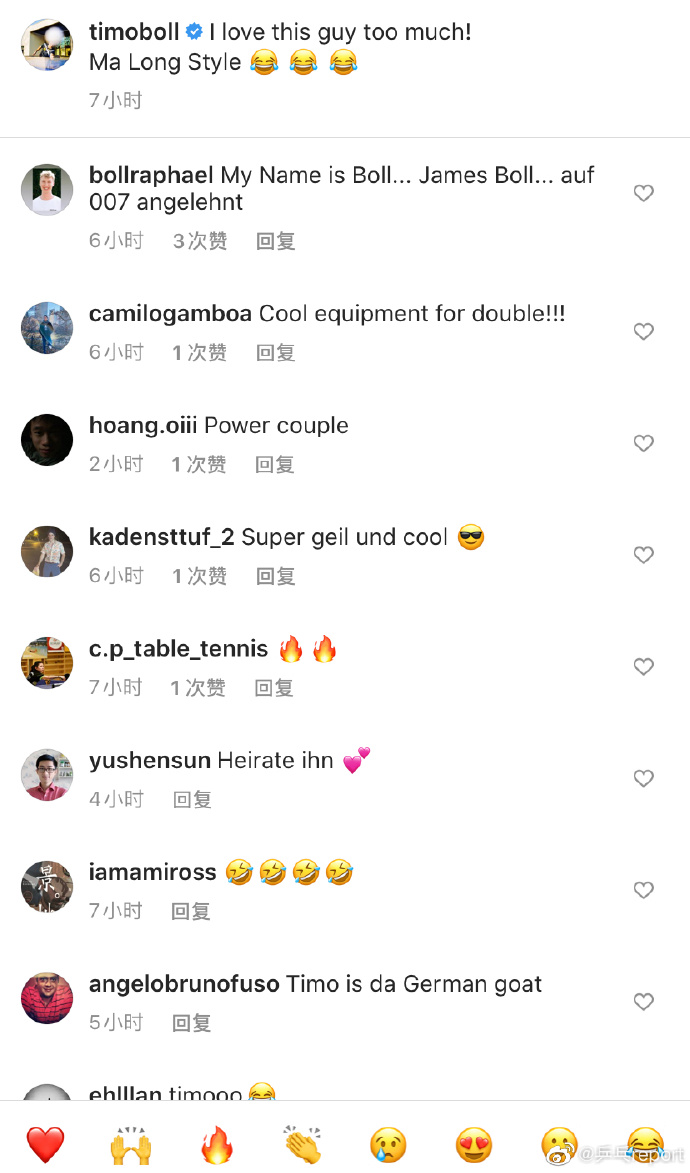Viewport: 690px width, 1173px height.
Task: Like the iamamiross laughing comment
Action: pyautogui.click(x=644, y=889)
